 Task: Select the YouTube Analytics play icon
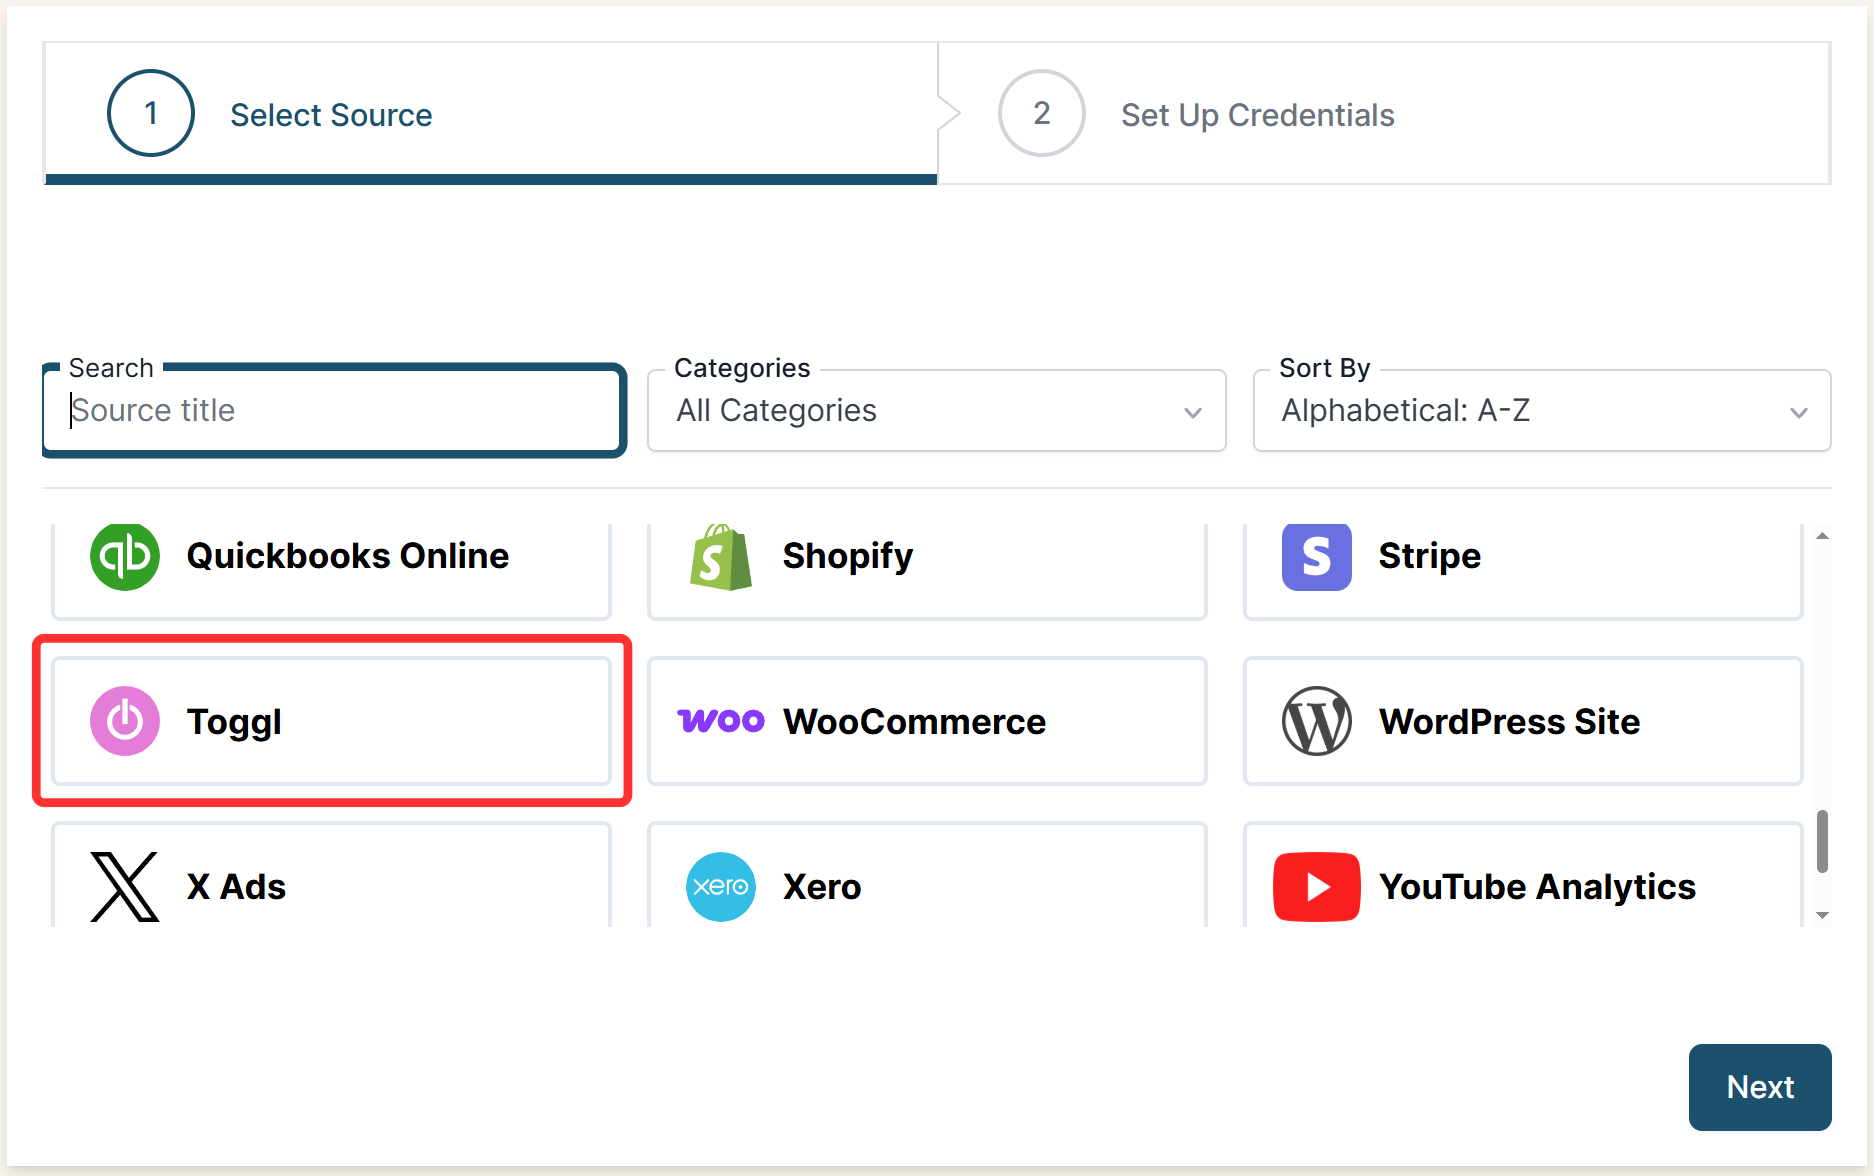click(x=1316, y=886)
